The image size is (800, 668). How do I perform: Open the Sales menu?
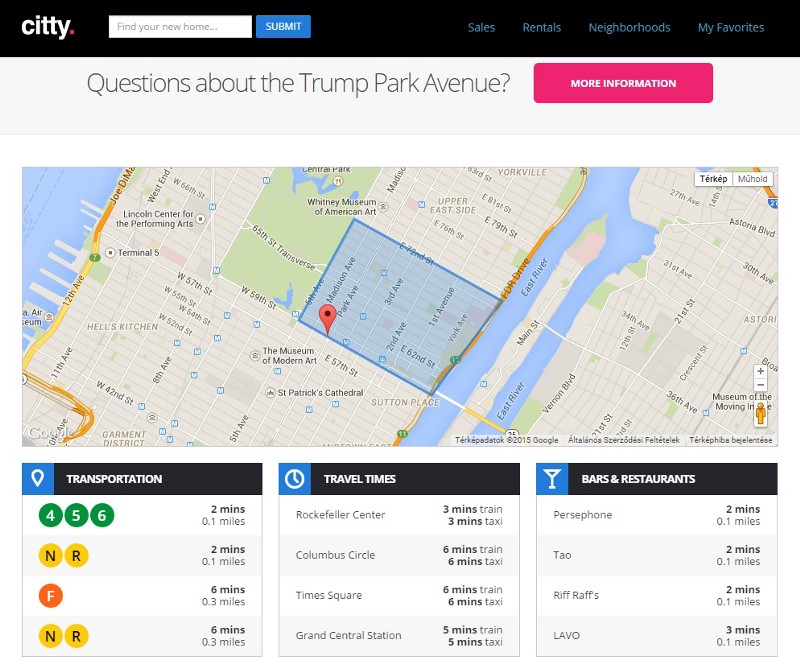click(x=481, y=28)
